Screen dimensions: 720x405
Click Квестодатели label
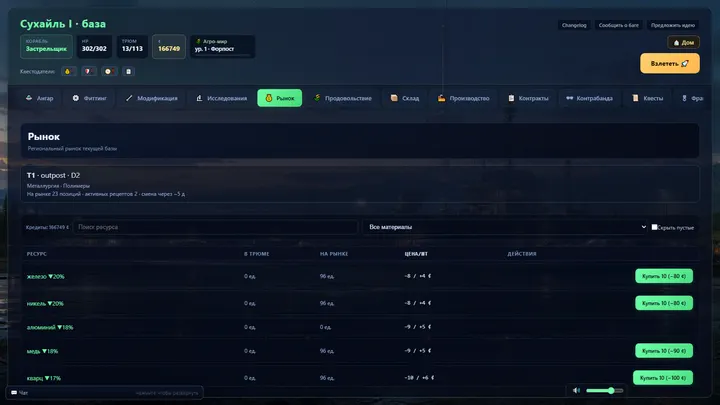point(37,72)
